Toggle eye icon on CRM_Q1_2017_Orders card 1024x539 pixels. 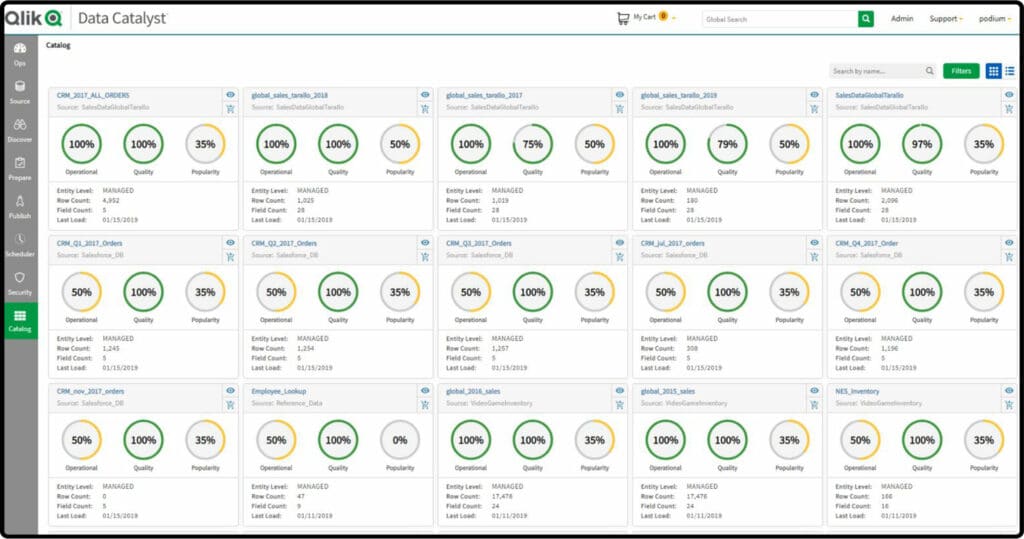point(231,242)
